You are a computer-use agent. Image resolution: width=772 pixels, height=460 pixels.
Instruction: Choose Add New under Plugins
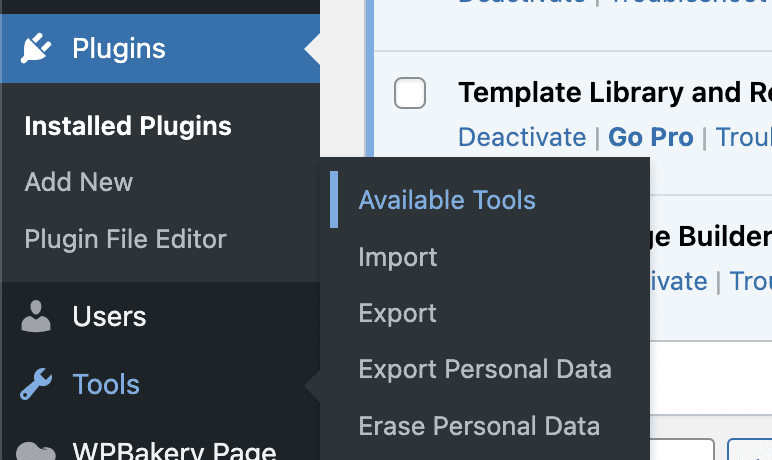(79, 183)
